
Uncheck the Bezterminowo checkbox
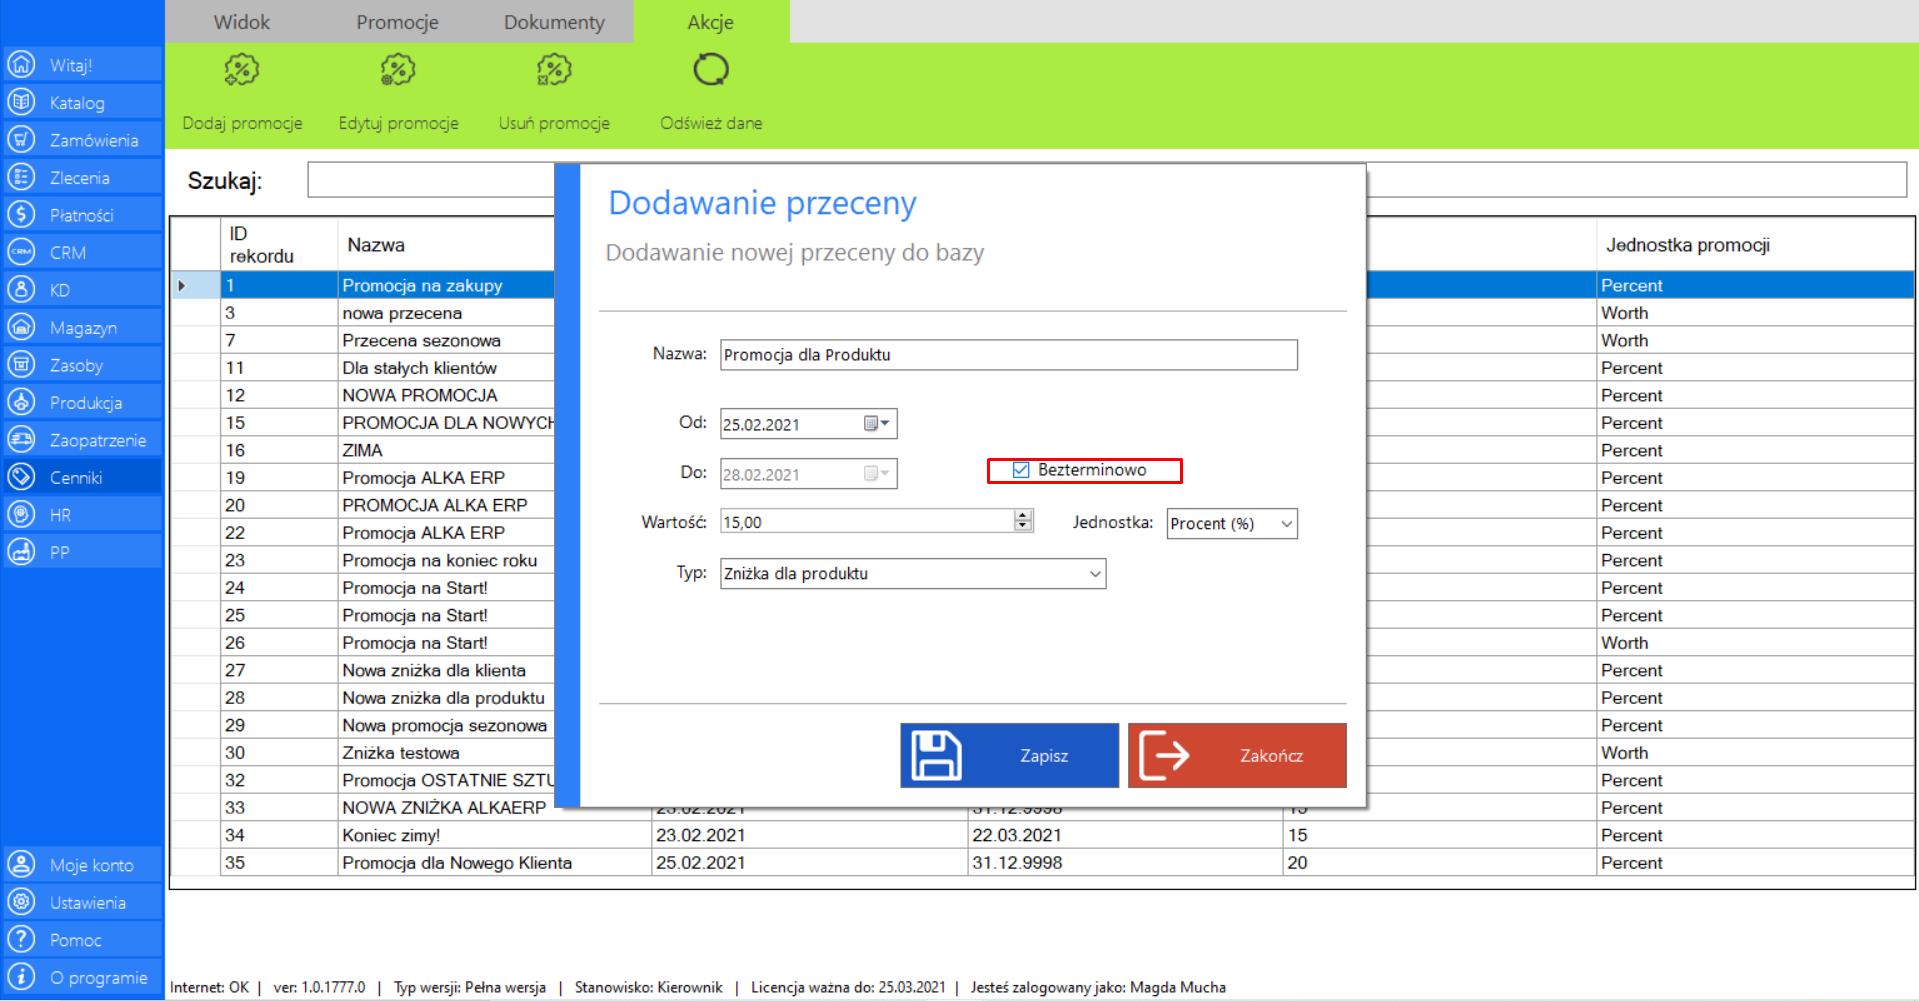point(1021,470)
